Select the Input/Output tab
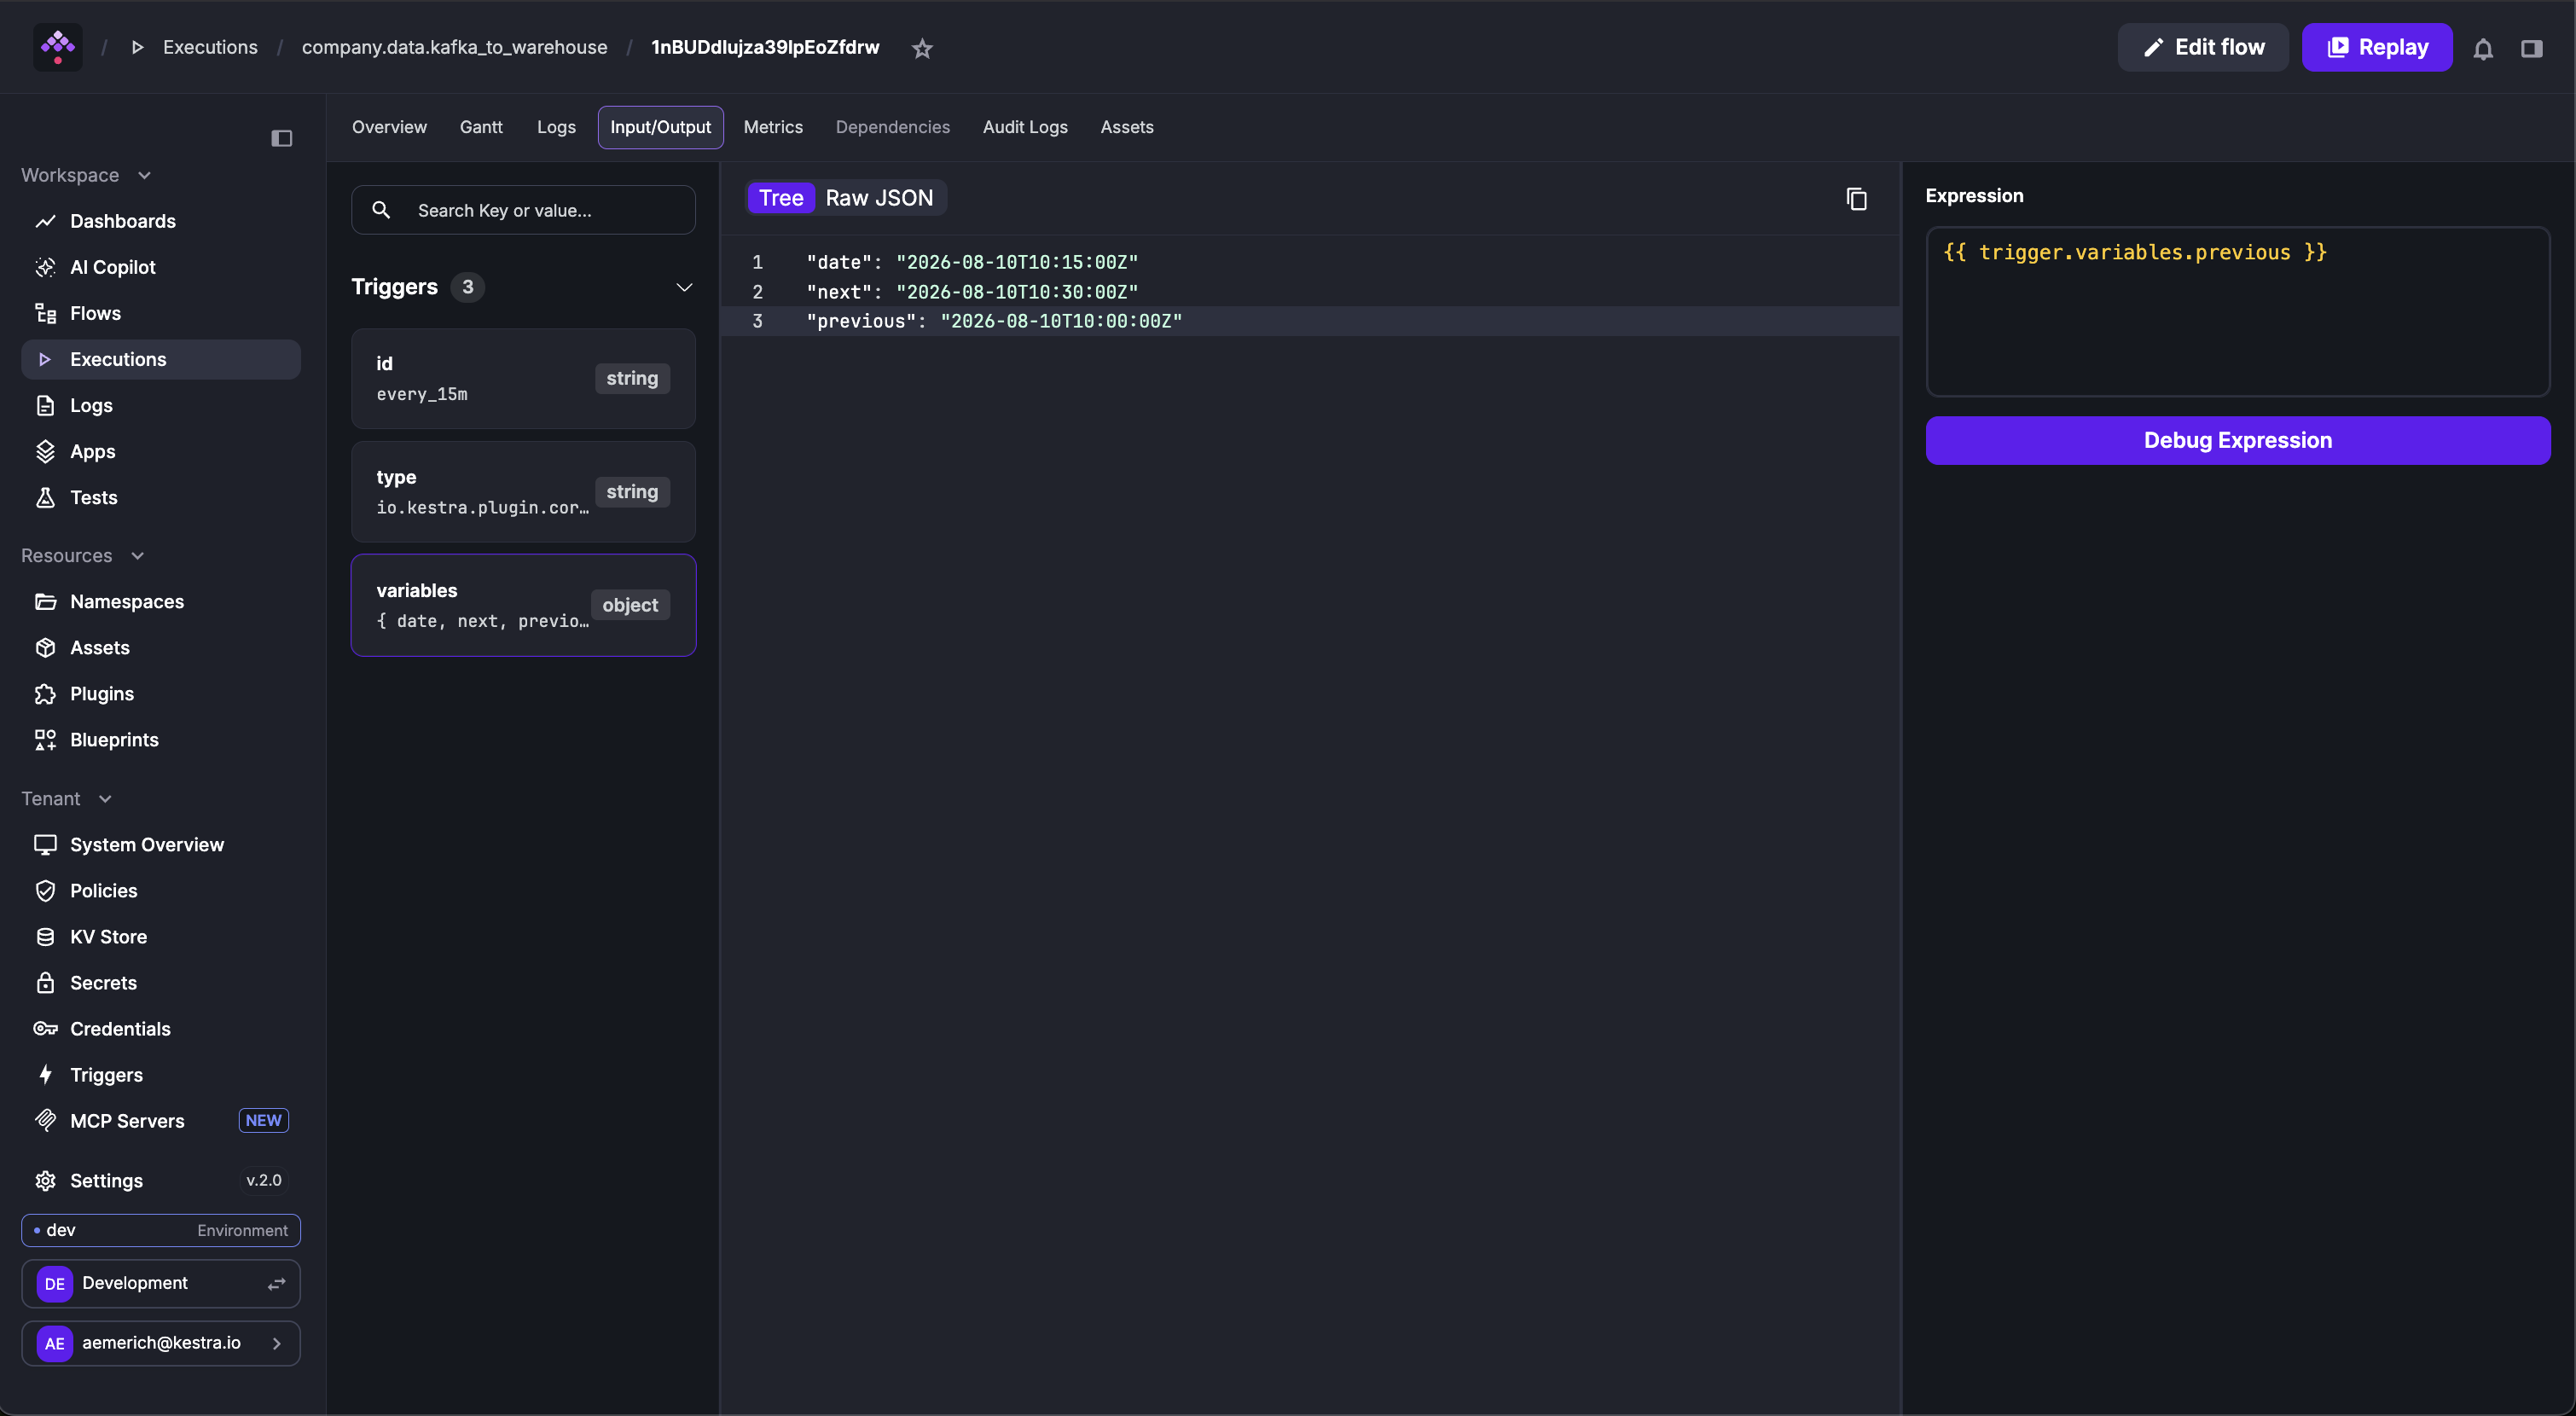The width and height of the screenshot is (2576, 1416). (660, 127)
